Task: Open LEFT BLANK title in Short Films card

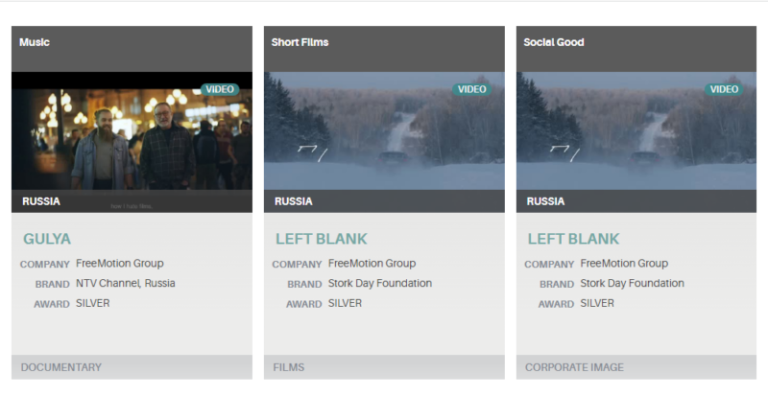Action: pos(321,239)
